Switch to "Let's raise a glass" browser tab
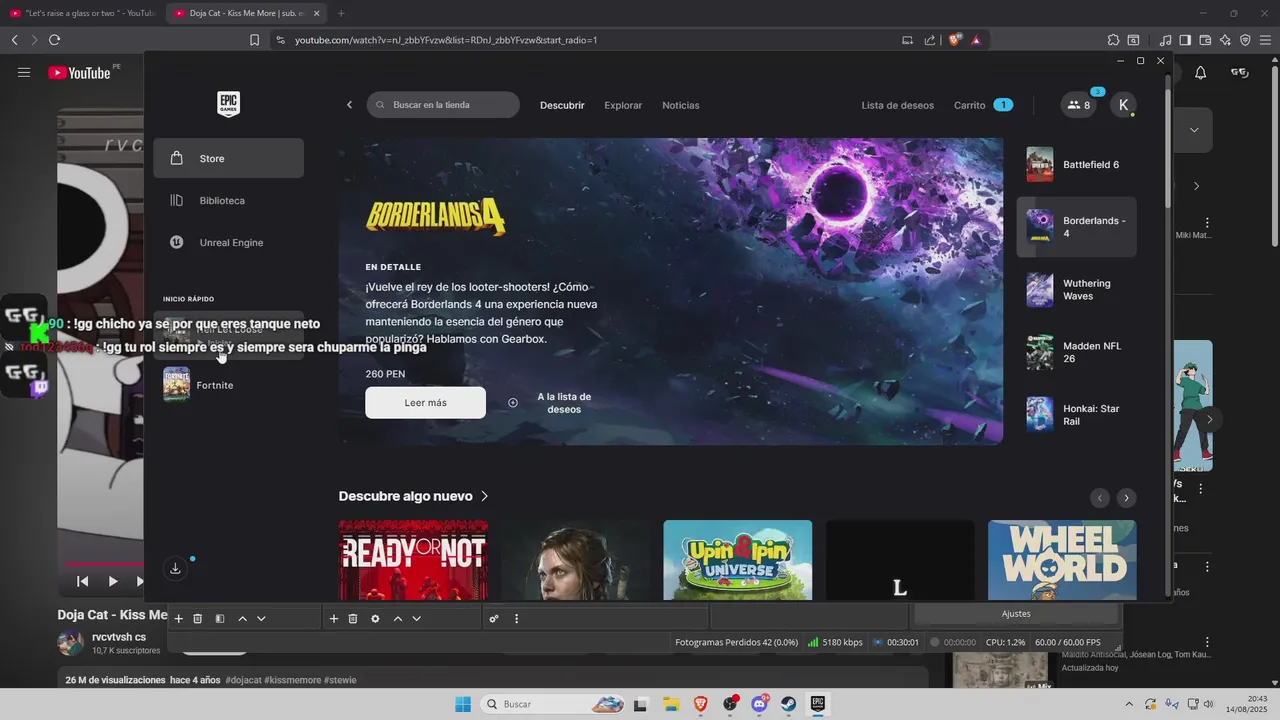This screenshot has height=720, width=1280. click(x=80, y=13)
